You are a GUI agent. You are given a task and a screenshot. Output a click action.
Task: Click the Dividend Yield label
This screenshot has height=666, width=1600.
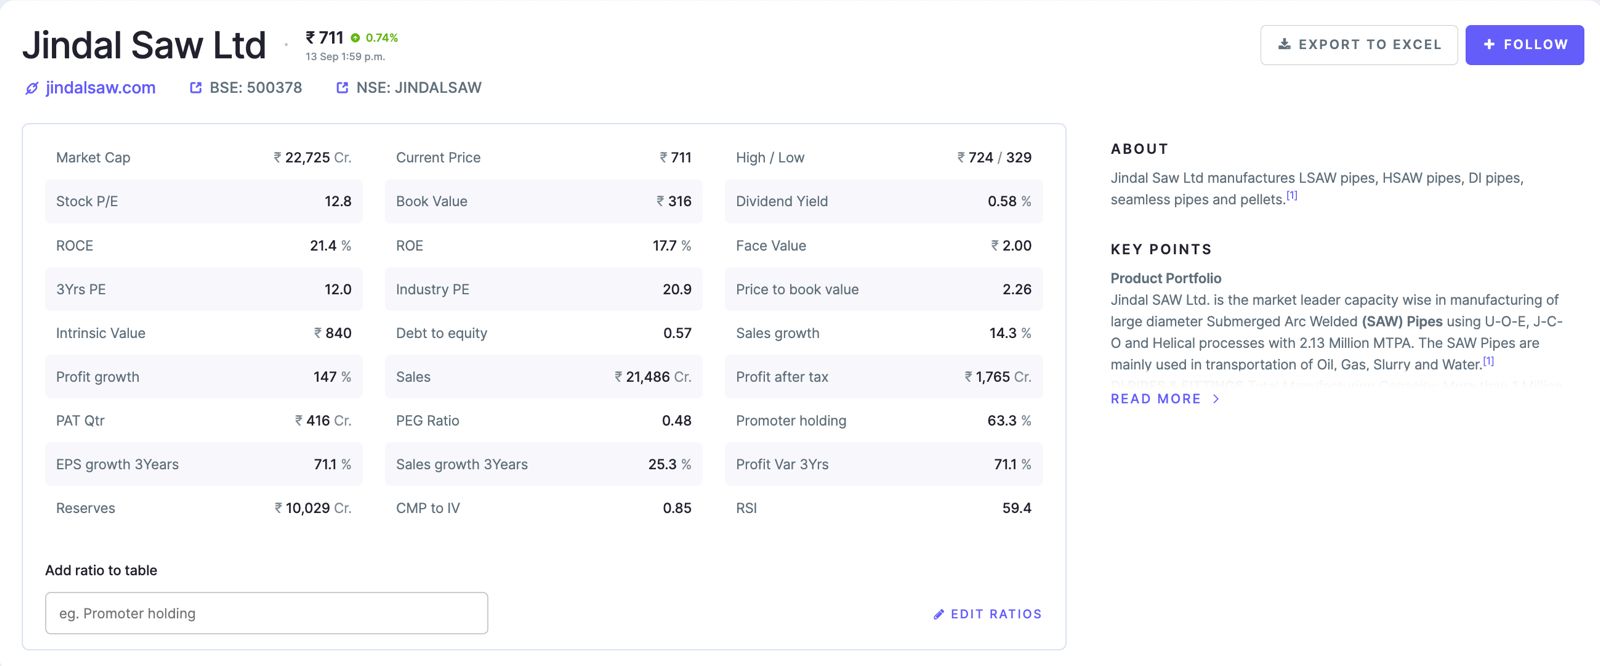point(782,201)
